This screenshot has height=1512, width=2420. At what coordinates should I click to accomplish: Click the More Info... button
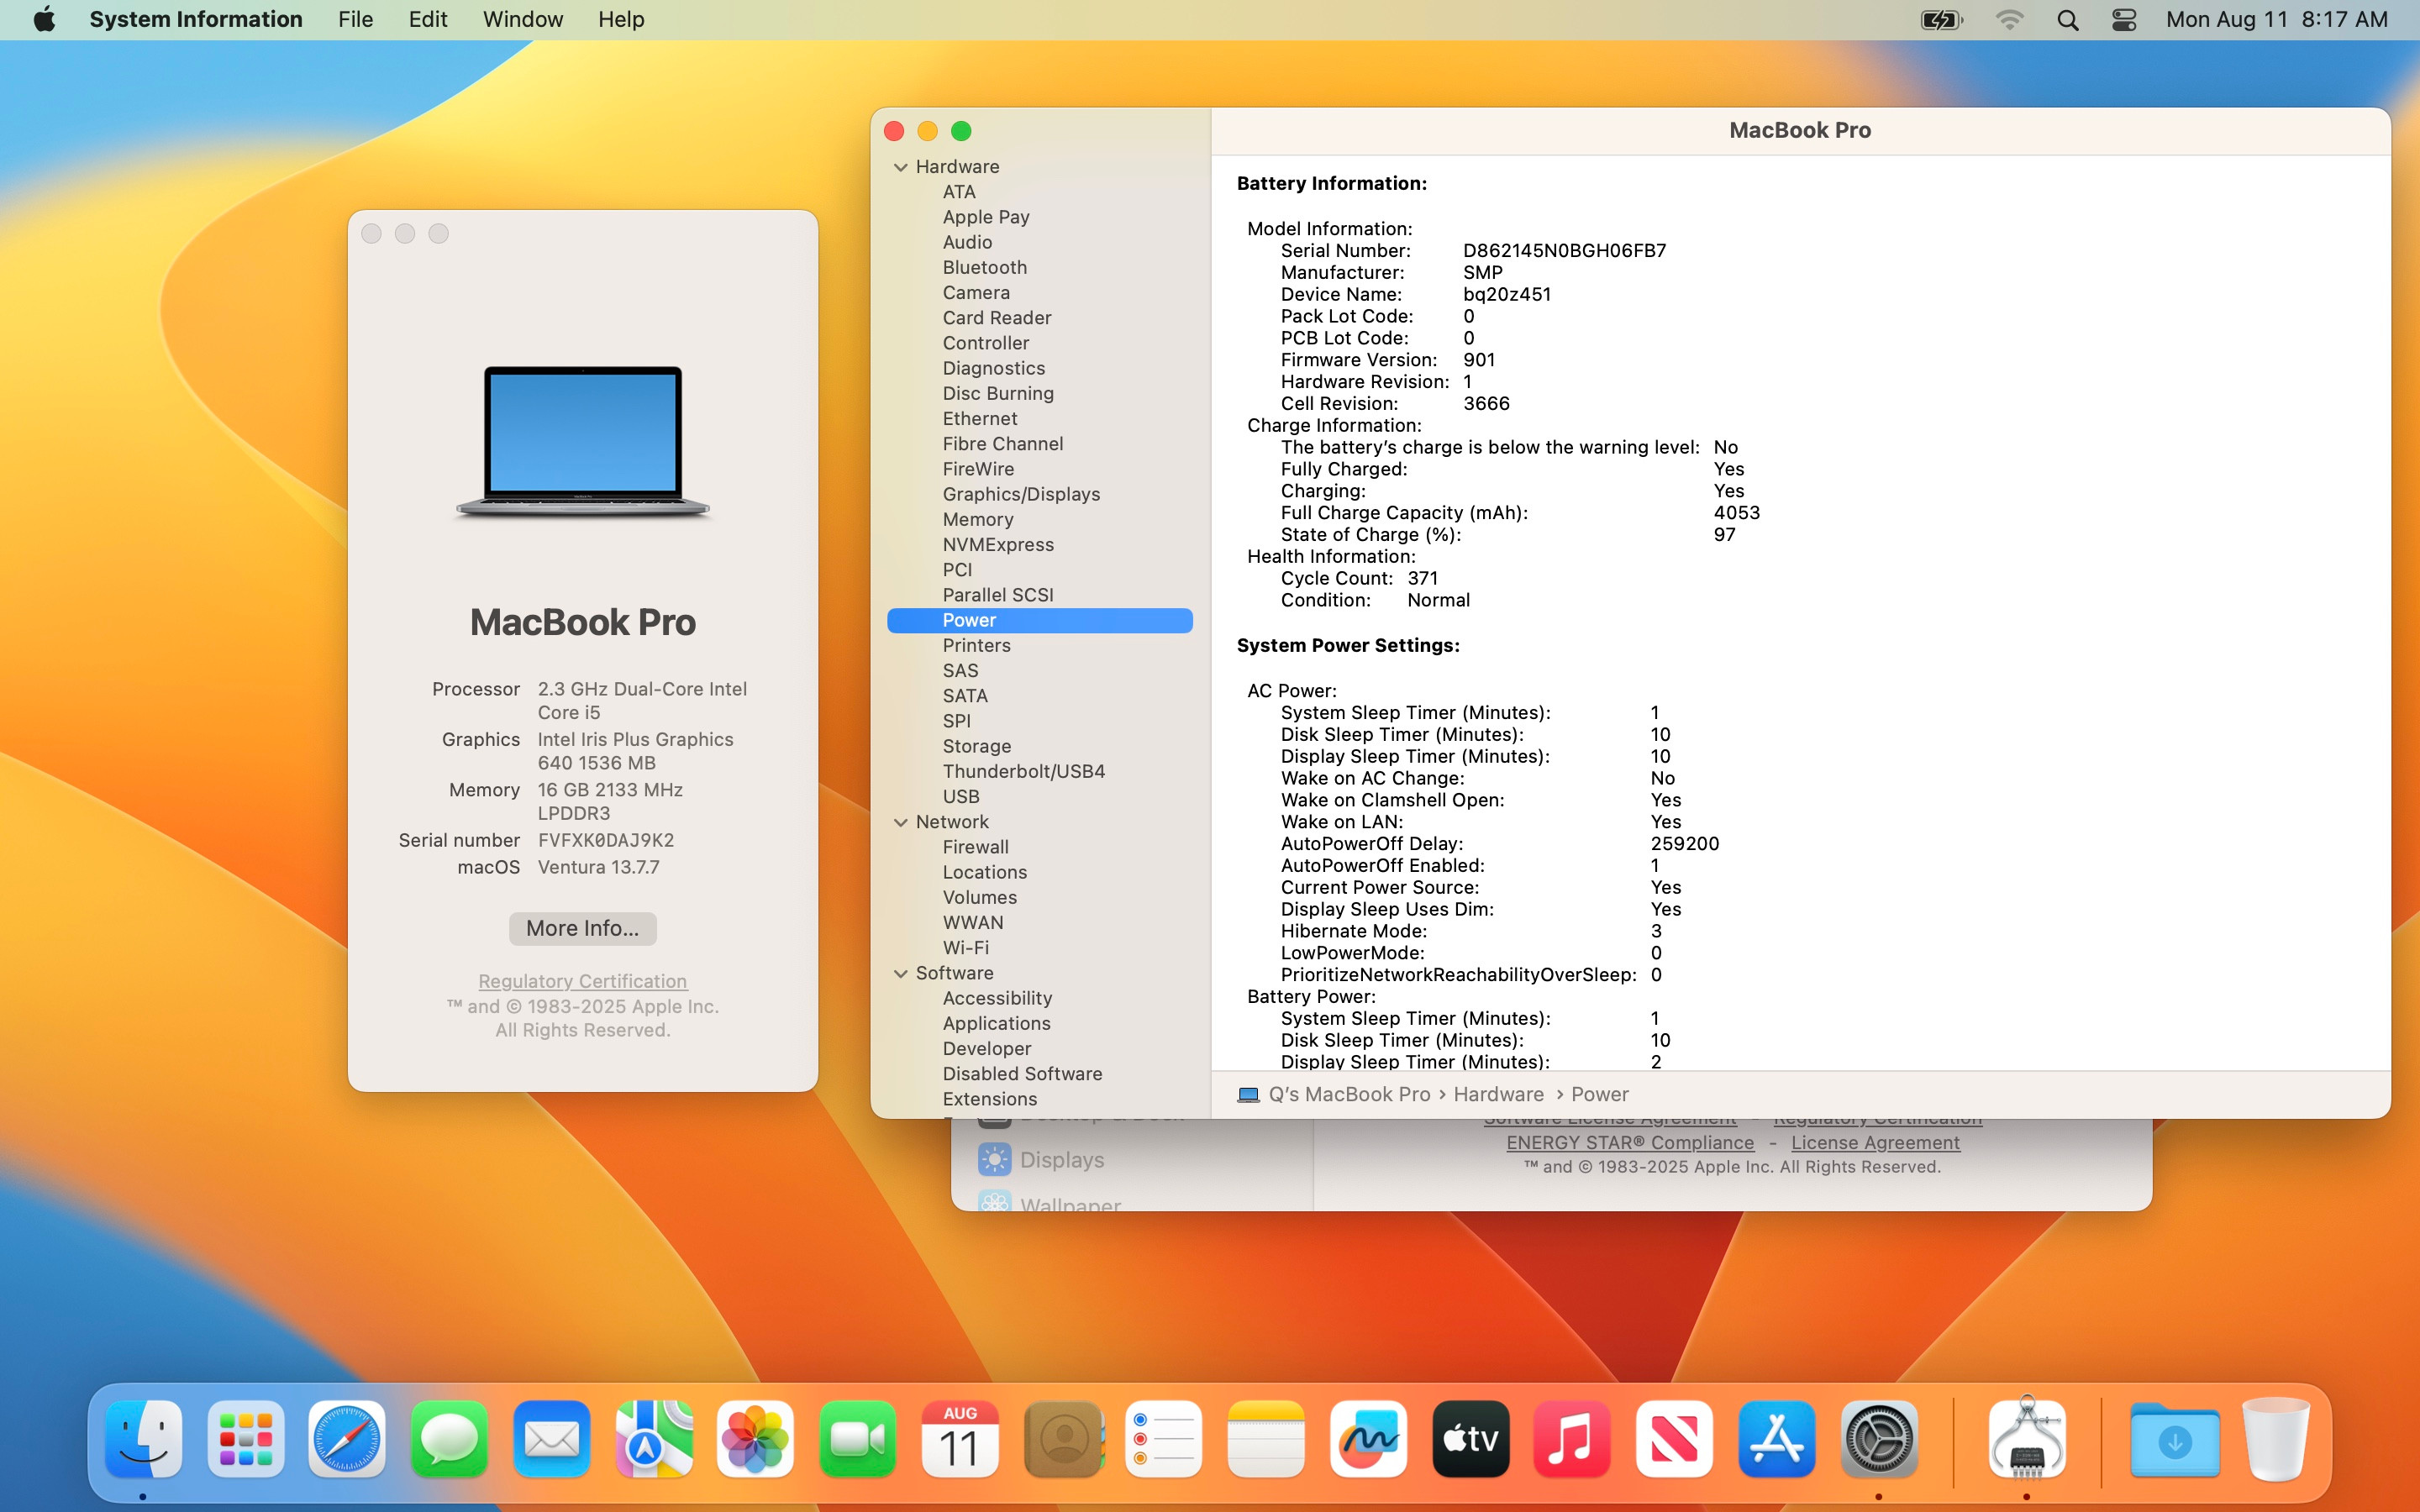point(583,928)
